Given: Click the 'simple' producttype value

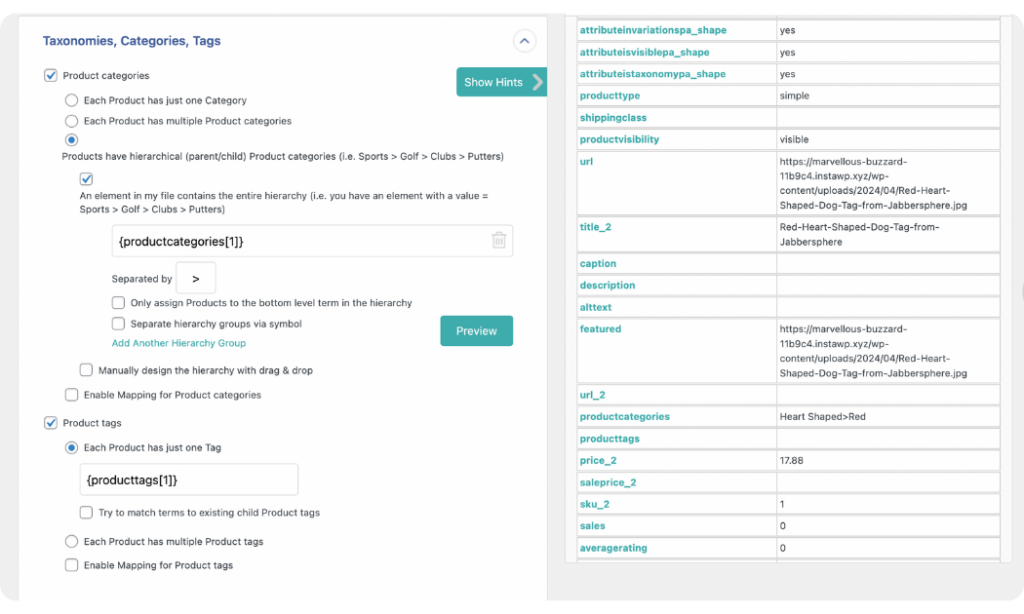Looking at the screenshot, I should [794, 95].
